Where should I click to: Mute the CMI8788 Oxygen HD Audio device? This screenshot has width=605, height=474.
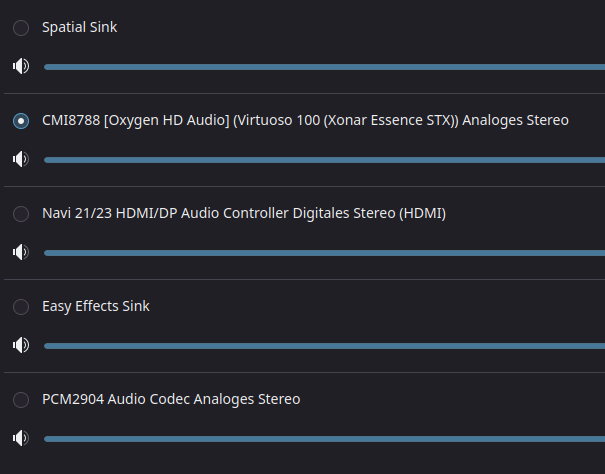(21, 159)
